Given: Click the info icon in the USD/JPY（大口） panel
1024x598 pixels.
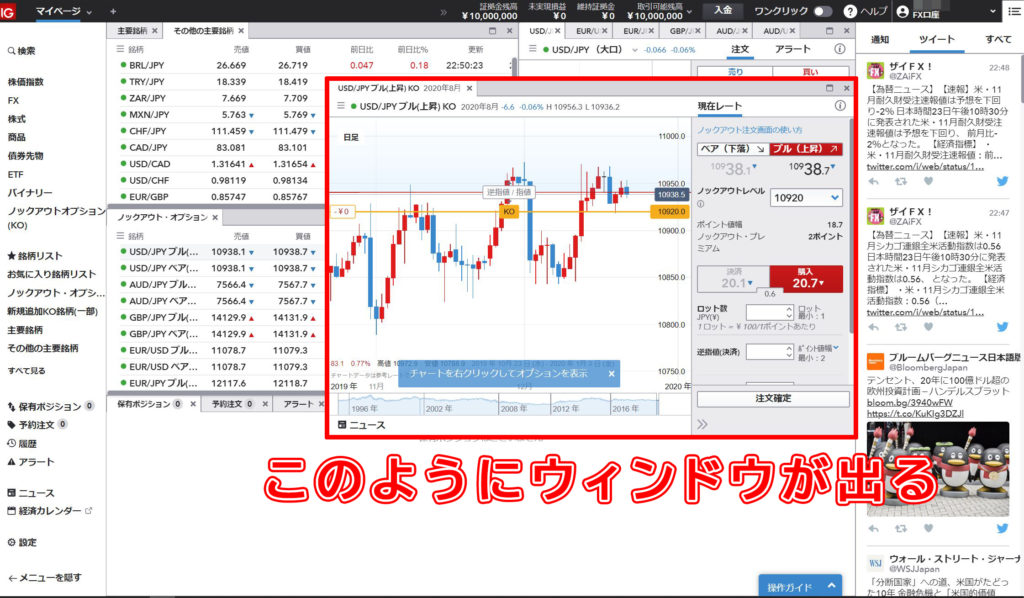Looking at the screenshot, I should pos(840,49).
